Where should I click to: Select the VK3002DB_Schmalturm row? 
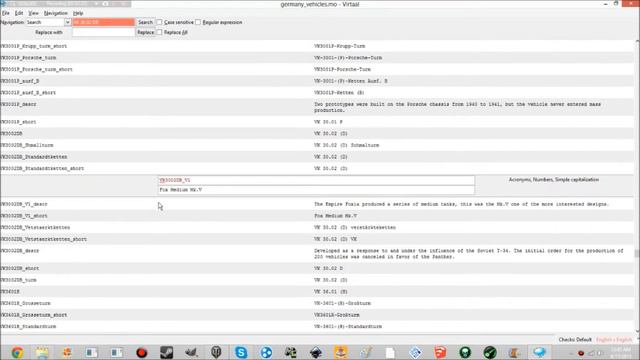pos(317,145)
